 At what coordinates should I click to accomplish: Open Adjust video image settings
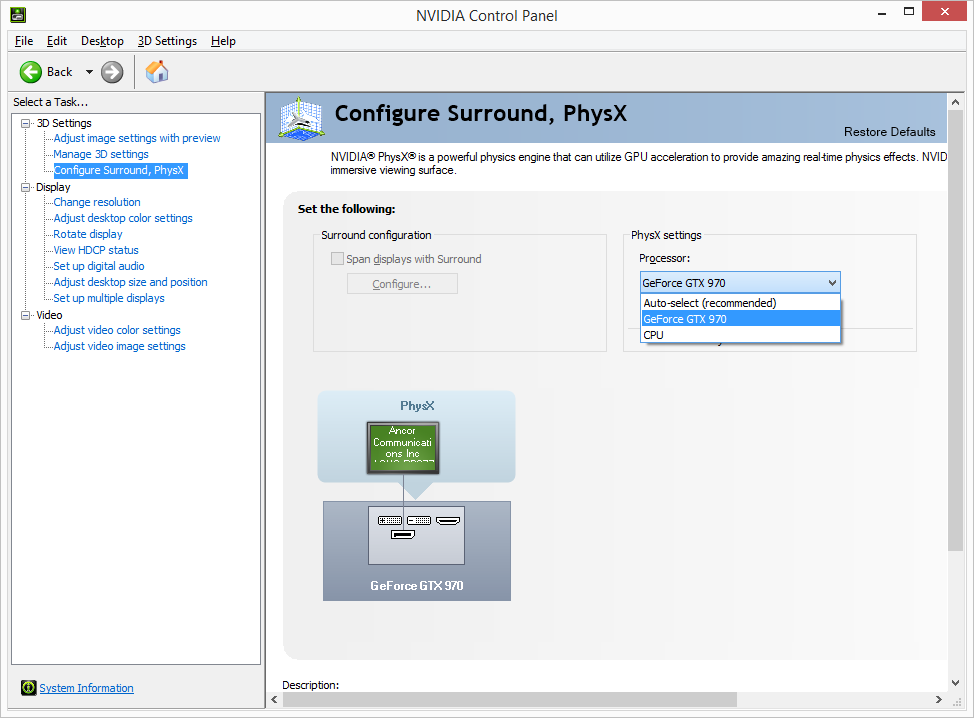point(119,346)
